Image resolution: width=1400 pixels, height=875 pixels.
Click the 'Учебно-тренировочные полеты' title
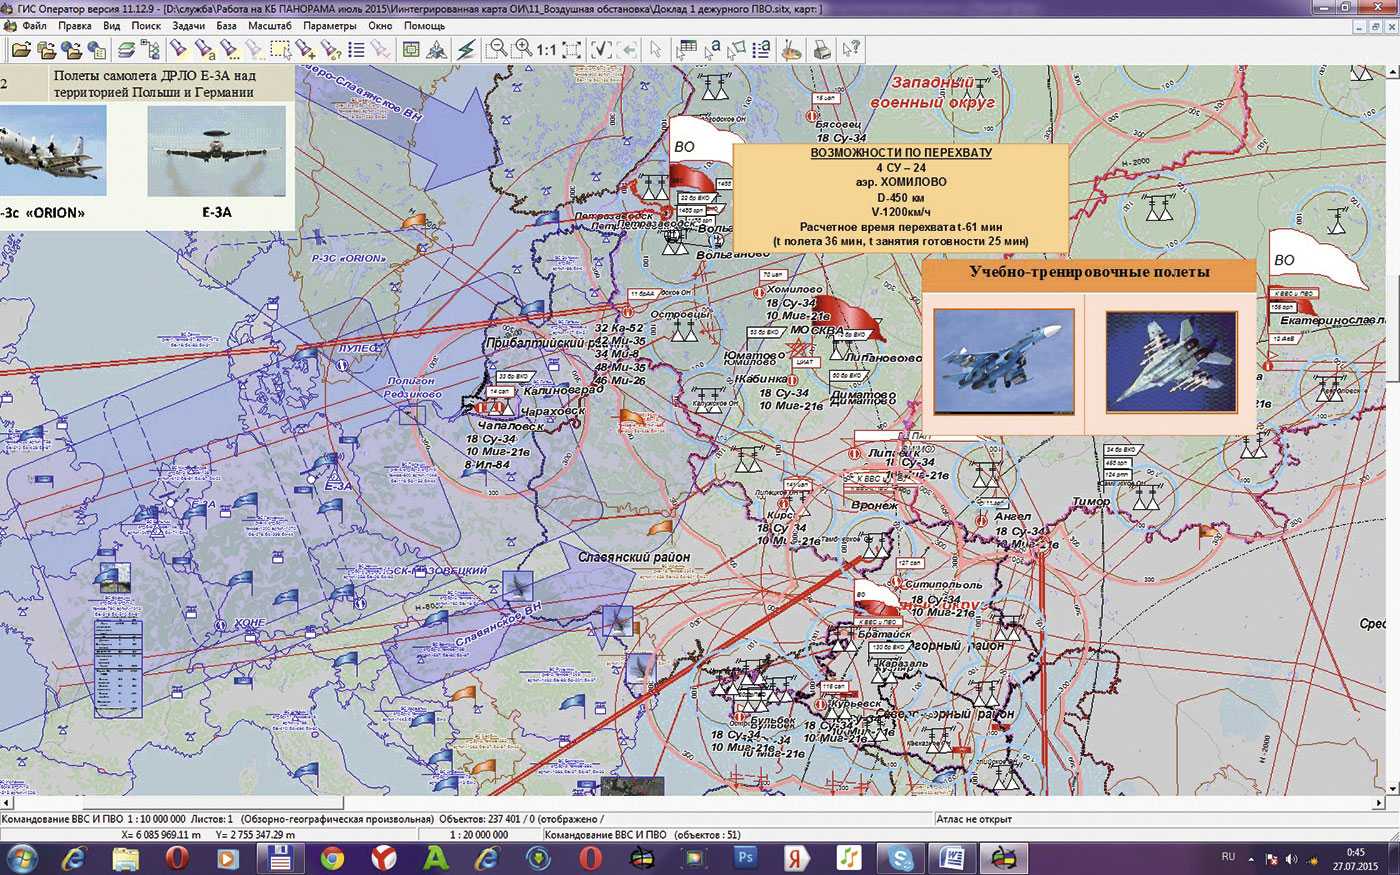[1089, 272]
